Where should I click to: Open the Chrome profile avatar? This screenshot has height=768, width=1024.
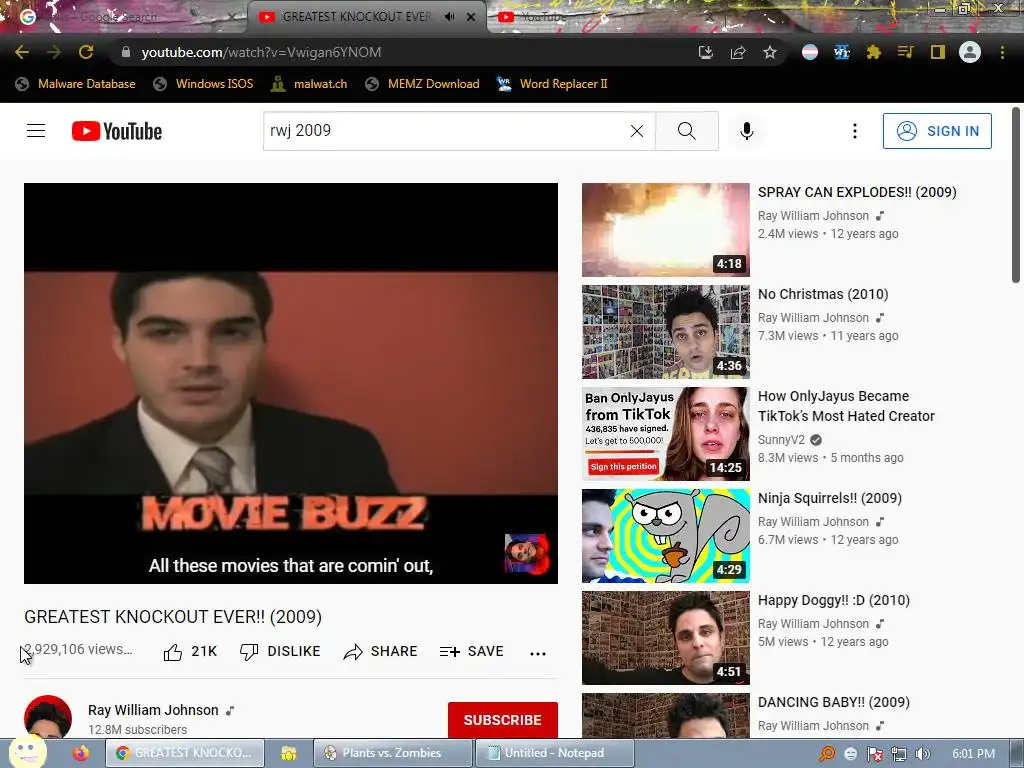(970, 52)
